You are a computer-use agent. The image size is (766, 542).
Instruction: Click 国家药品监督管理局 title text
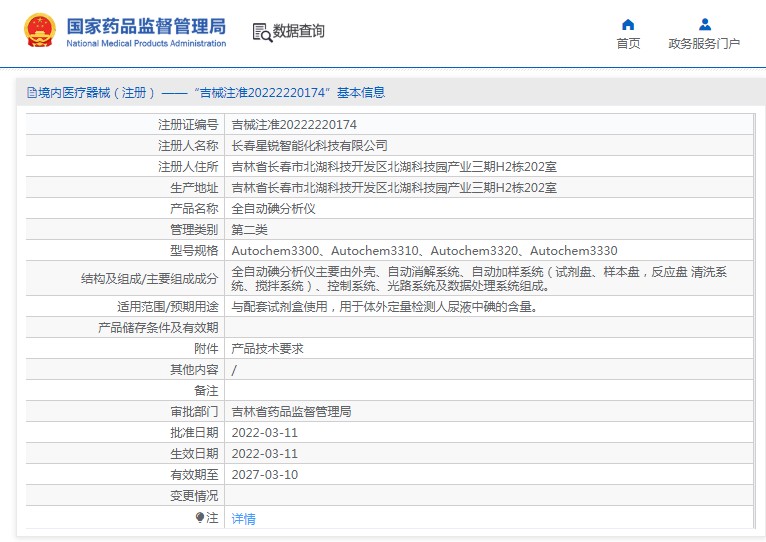(146, 26)
